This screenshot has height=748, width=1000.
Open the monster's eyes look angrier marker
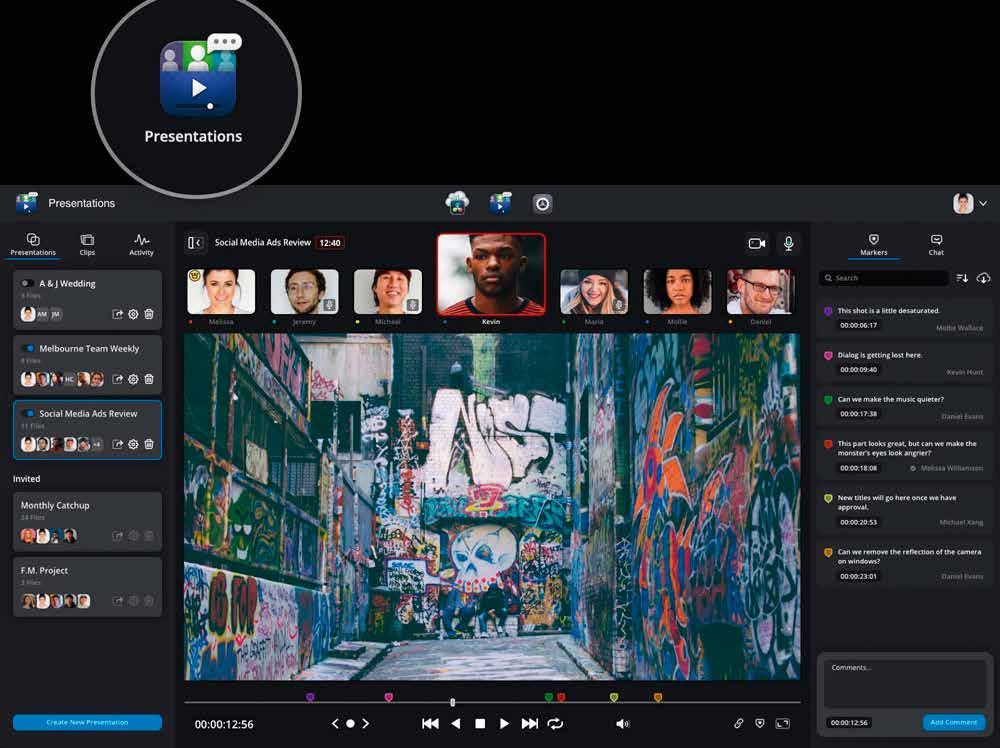click(904, 455)
